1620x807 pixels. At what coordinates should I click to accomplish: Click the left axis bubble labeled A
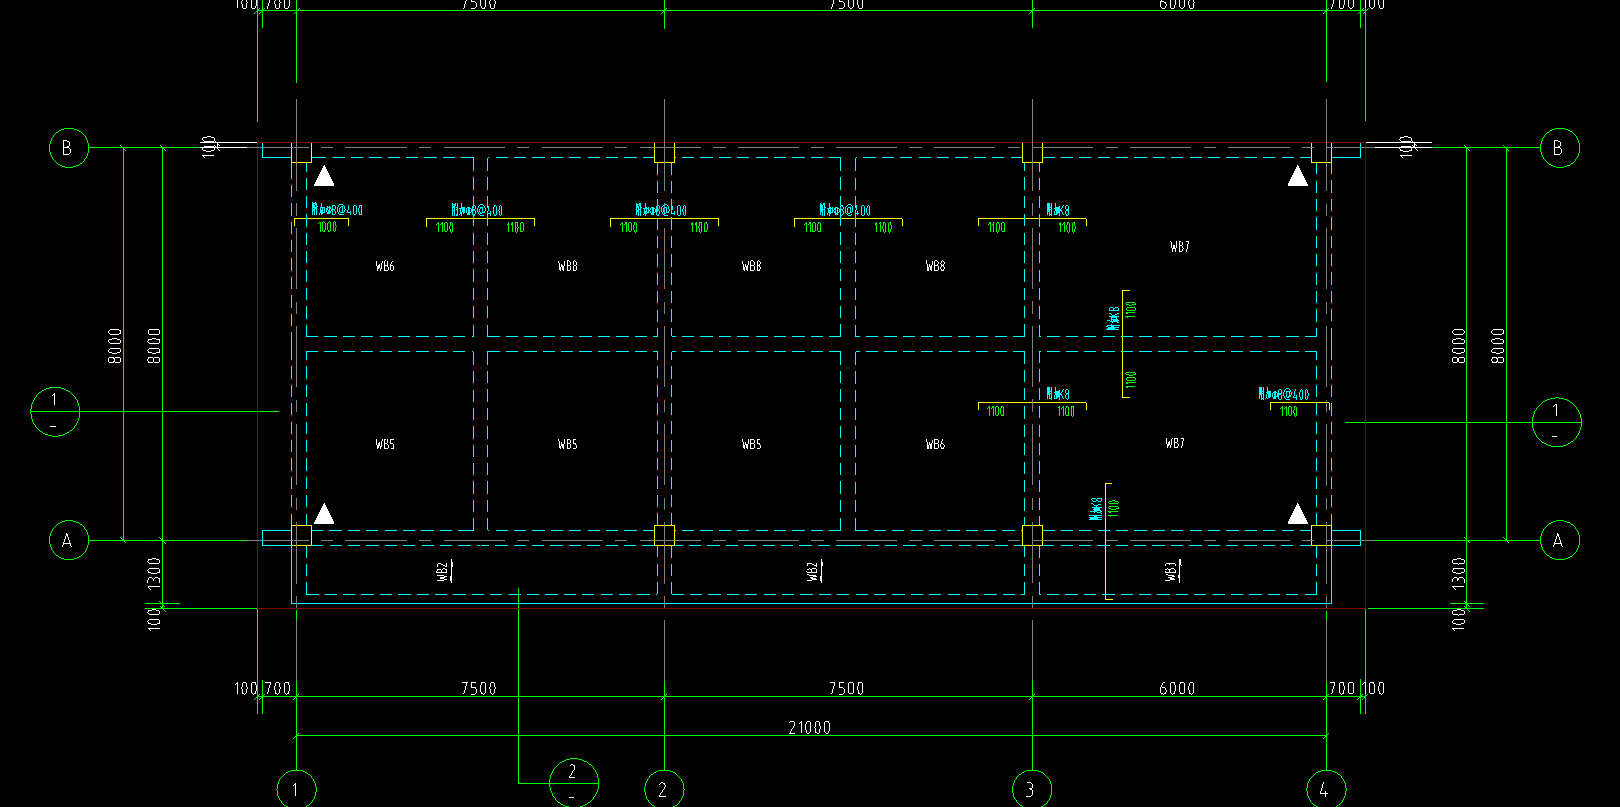(x=68, y=541)
